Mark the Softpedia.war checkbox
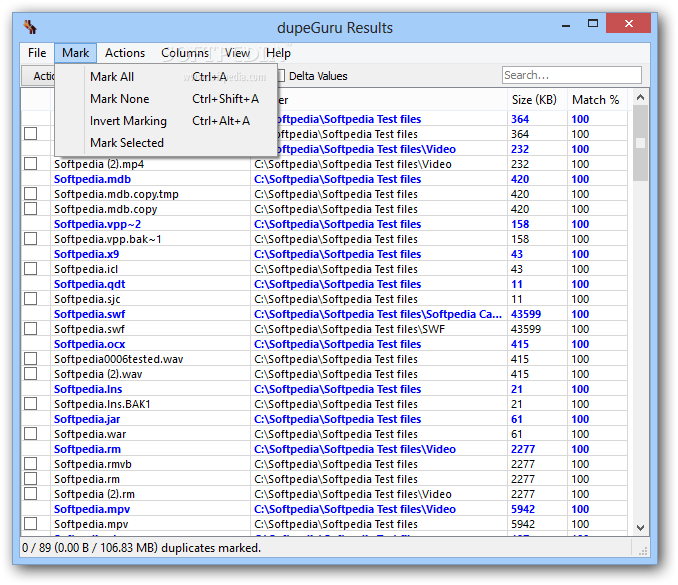678x585 pixels. 30,434
